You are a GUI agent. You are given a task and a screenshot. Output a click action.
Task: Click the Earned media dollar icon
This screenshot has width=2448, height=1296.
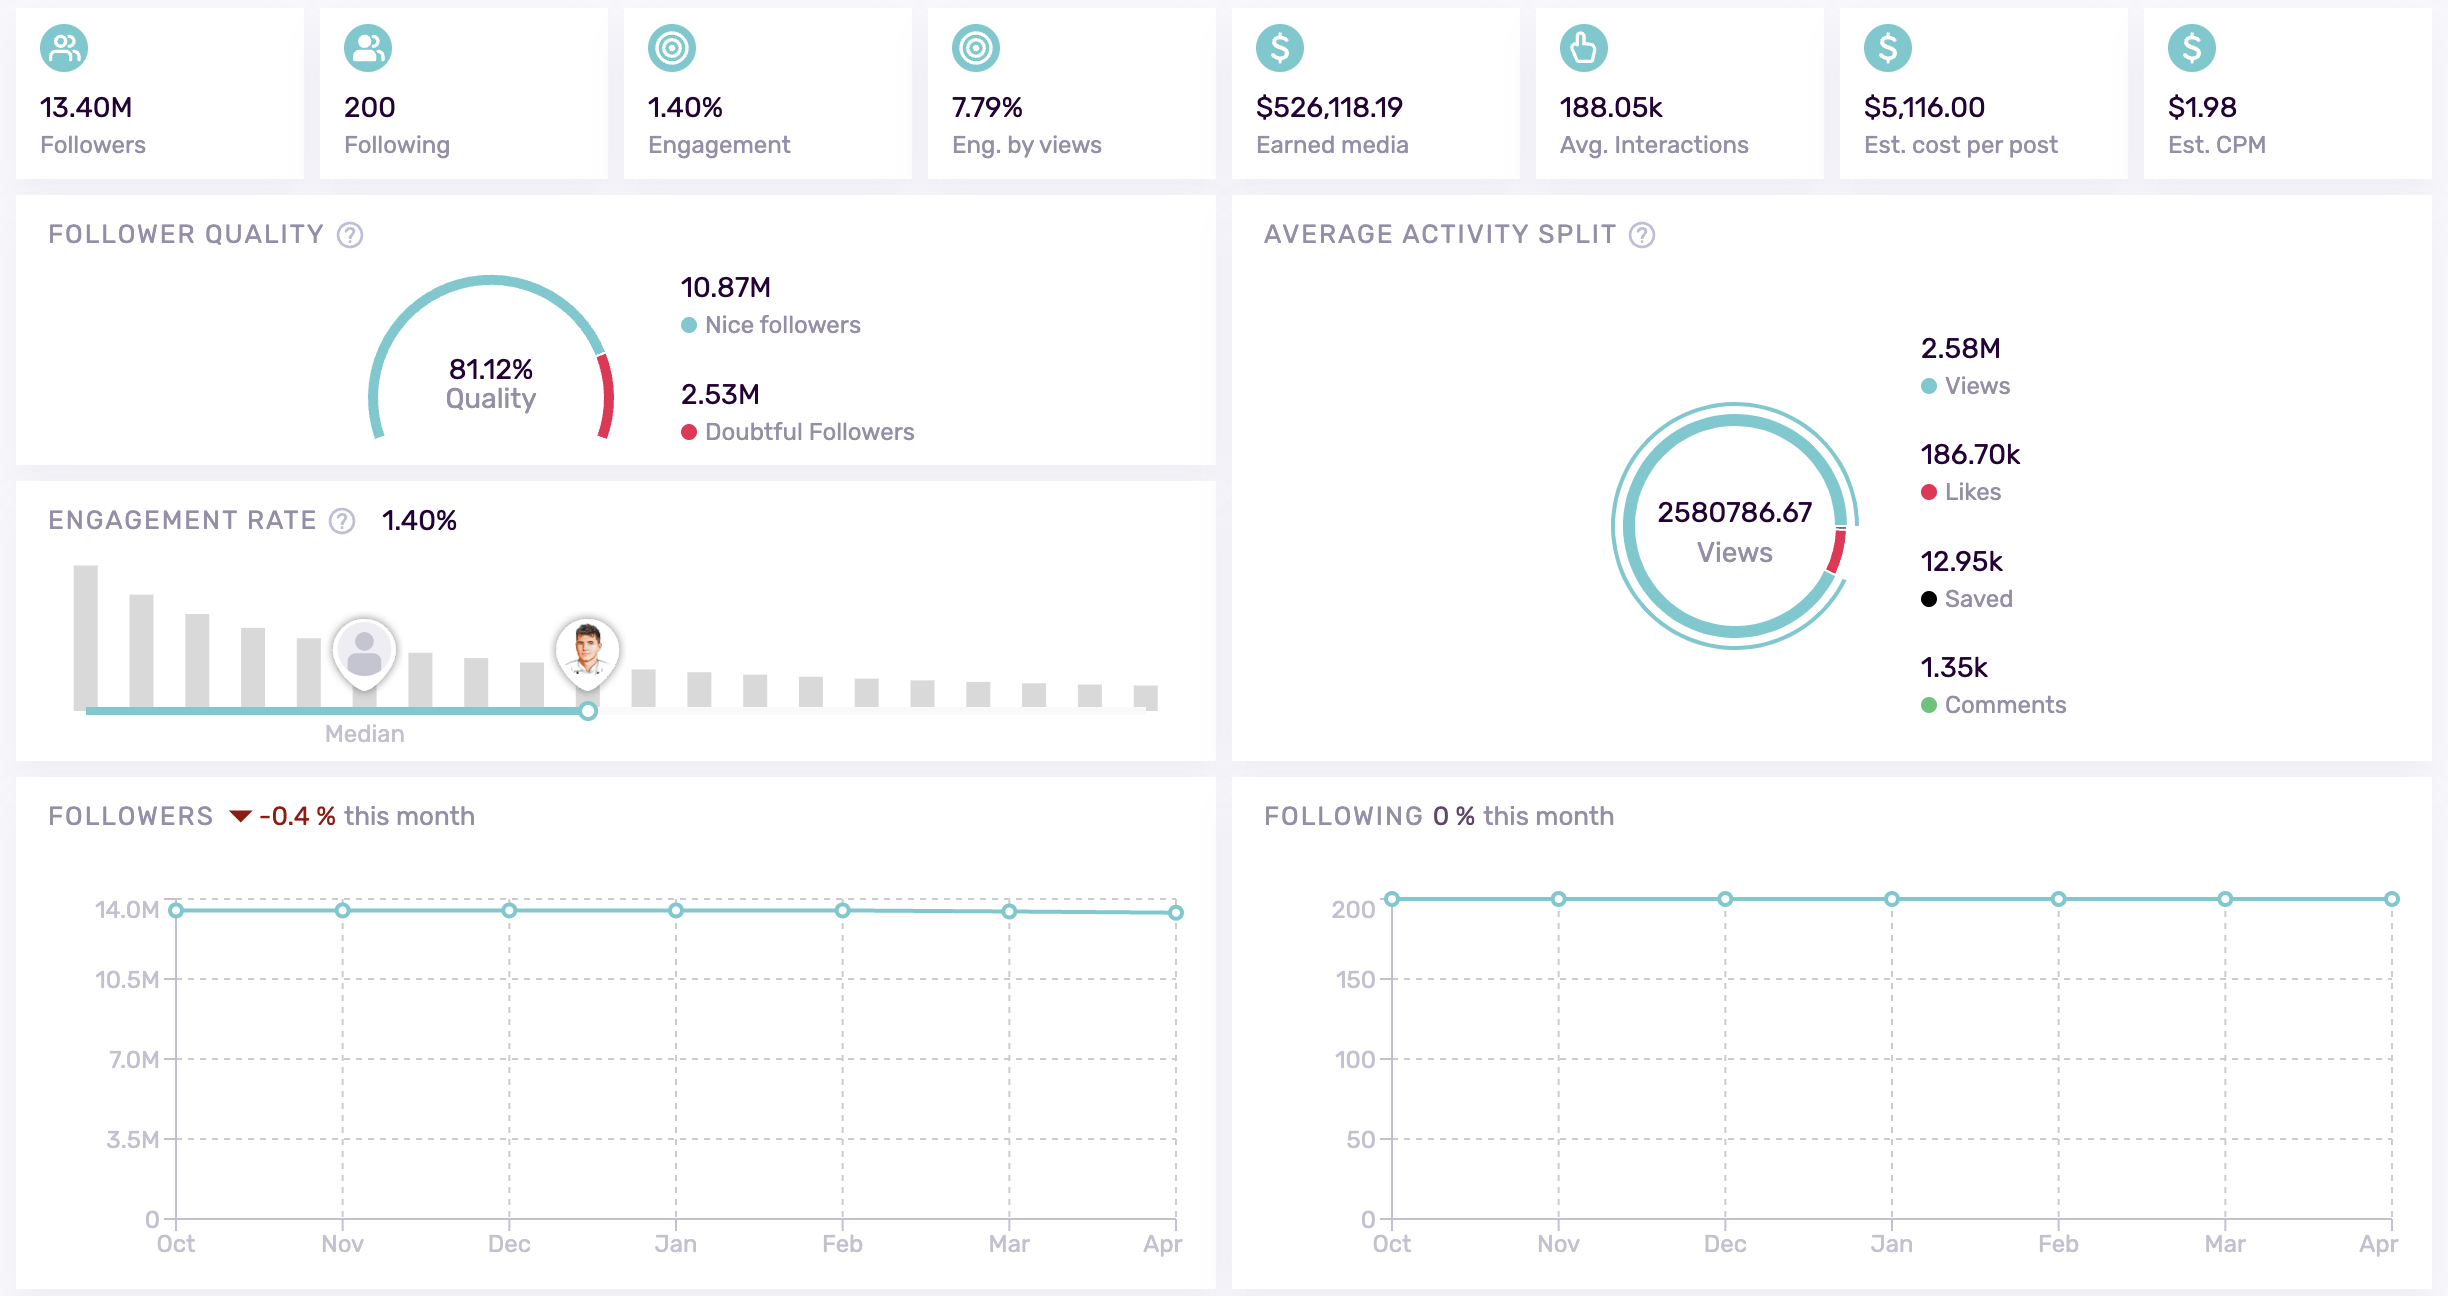click(1280, 46)
